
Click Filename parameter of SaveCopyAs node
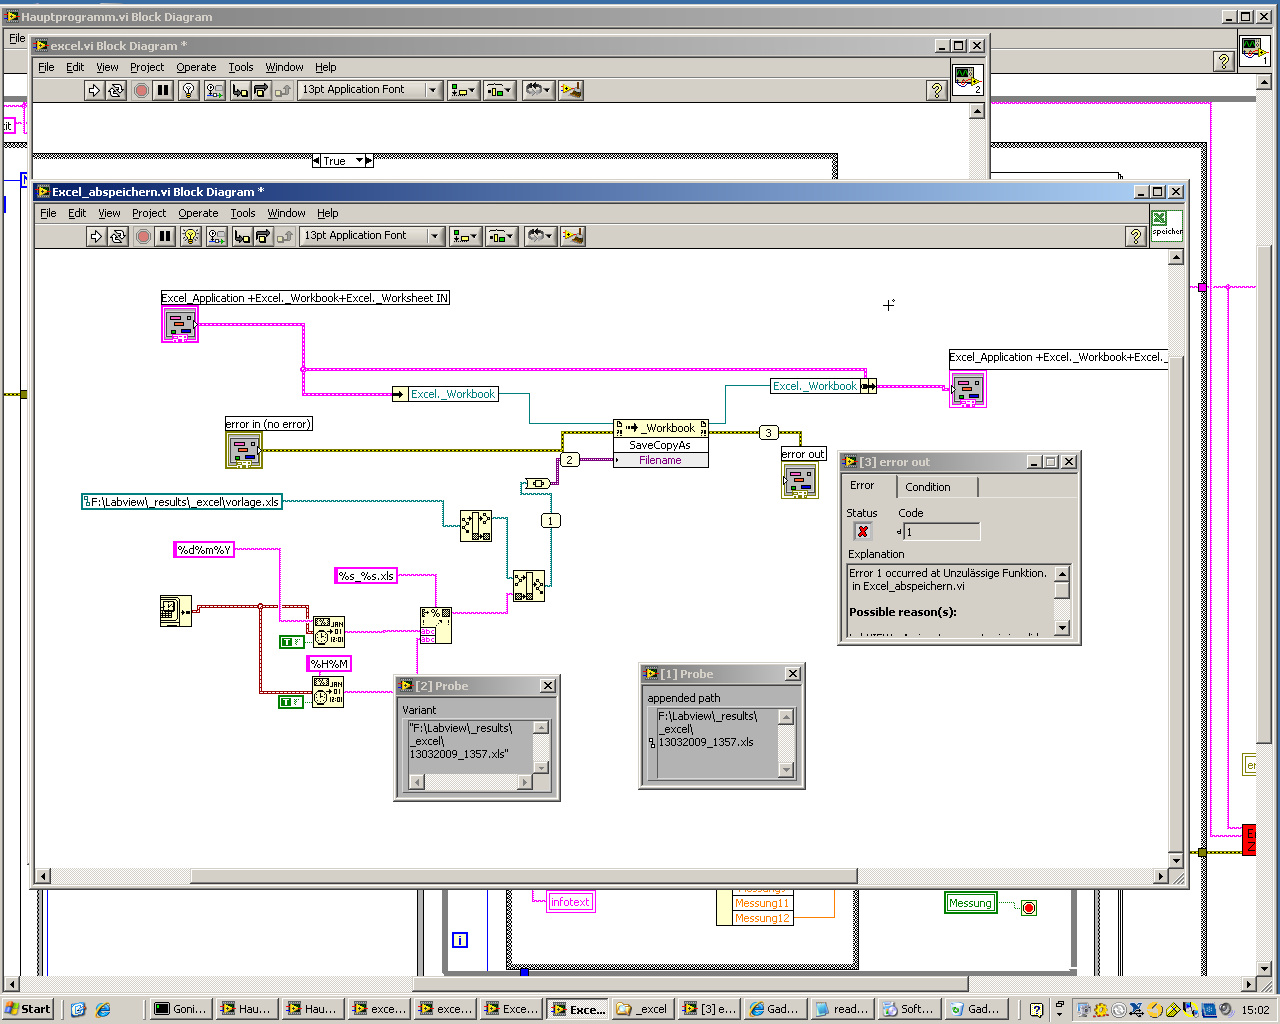point(661,460)
